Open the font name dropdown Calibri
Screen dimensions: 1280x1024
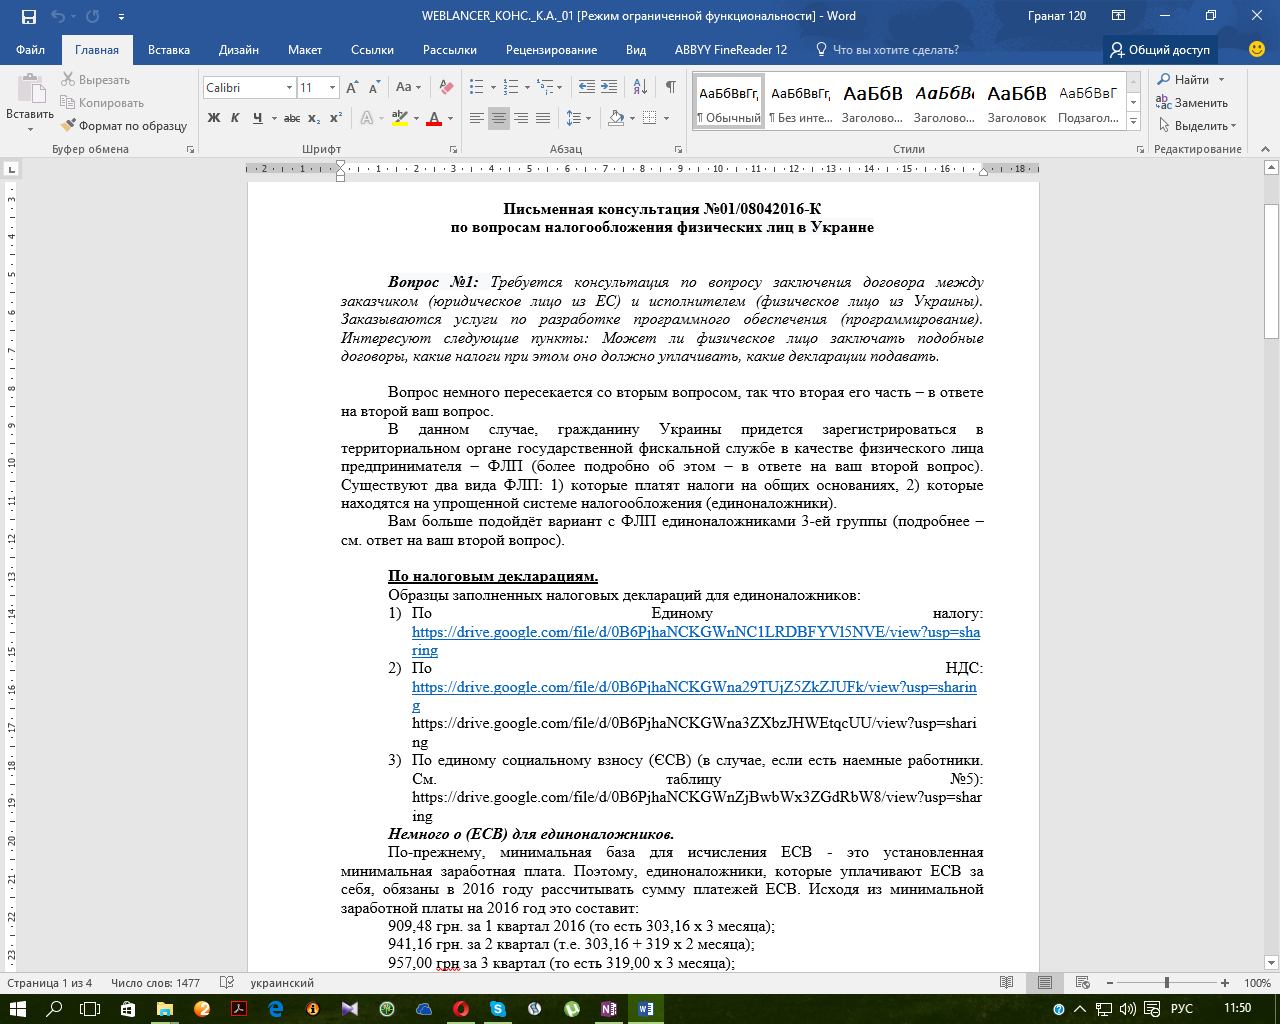(289, 88)
